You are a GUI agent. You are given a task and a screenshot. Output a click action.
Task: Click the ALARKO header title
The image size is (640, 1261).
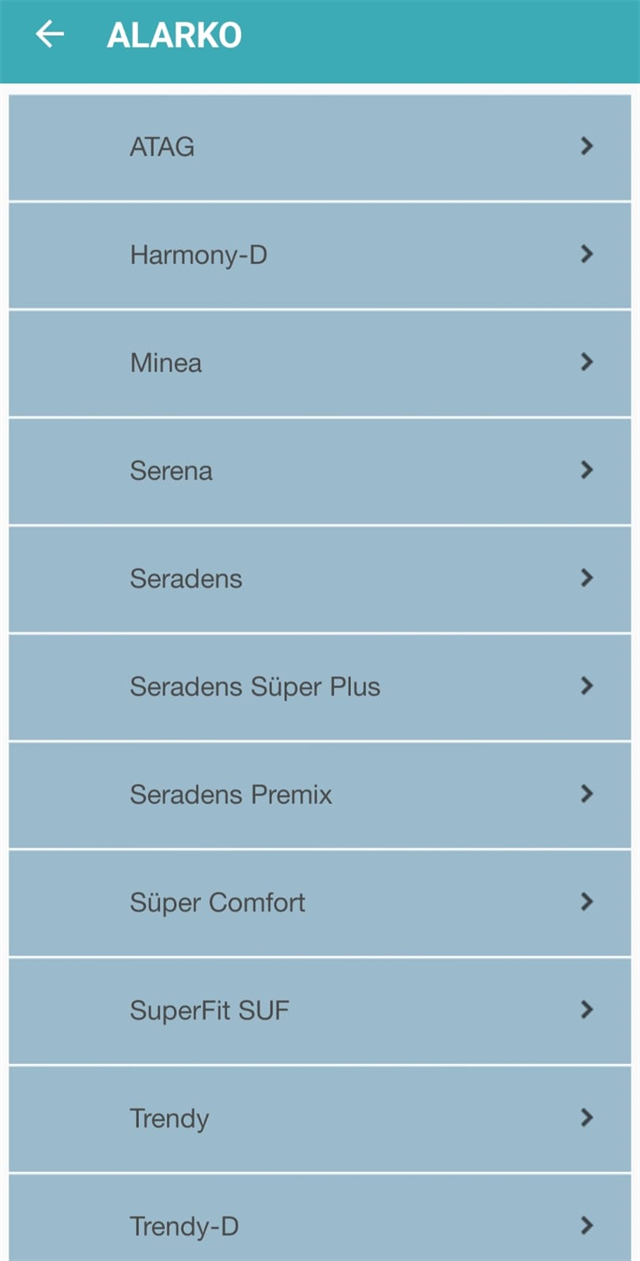[x=174, y=35]
